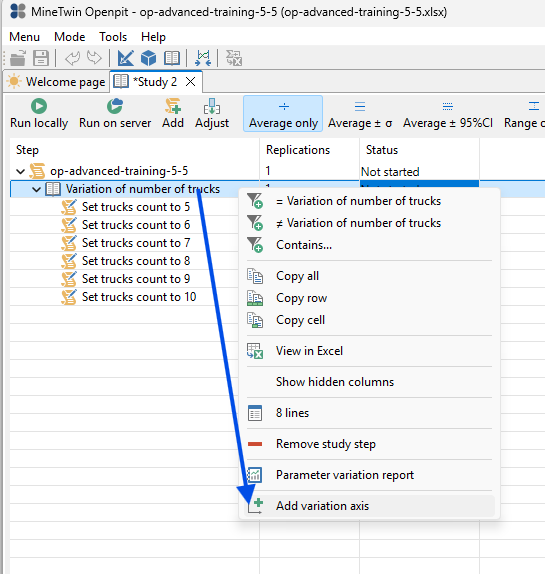Image resolution: width=545 pixels, height=574 pixels.
Task: Select Copy row from context menu
Action: 370,298
